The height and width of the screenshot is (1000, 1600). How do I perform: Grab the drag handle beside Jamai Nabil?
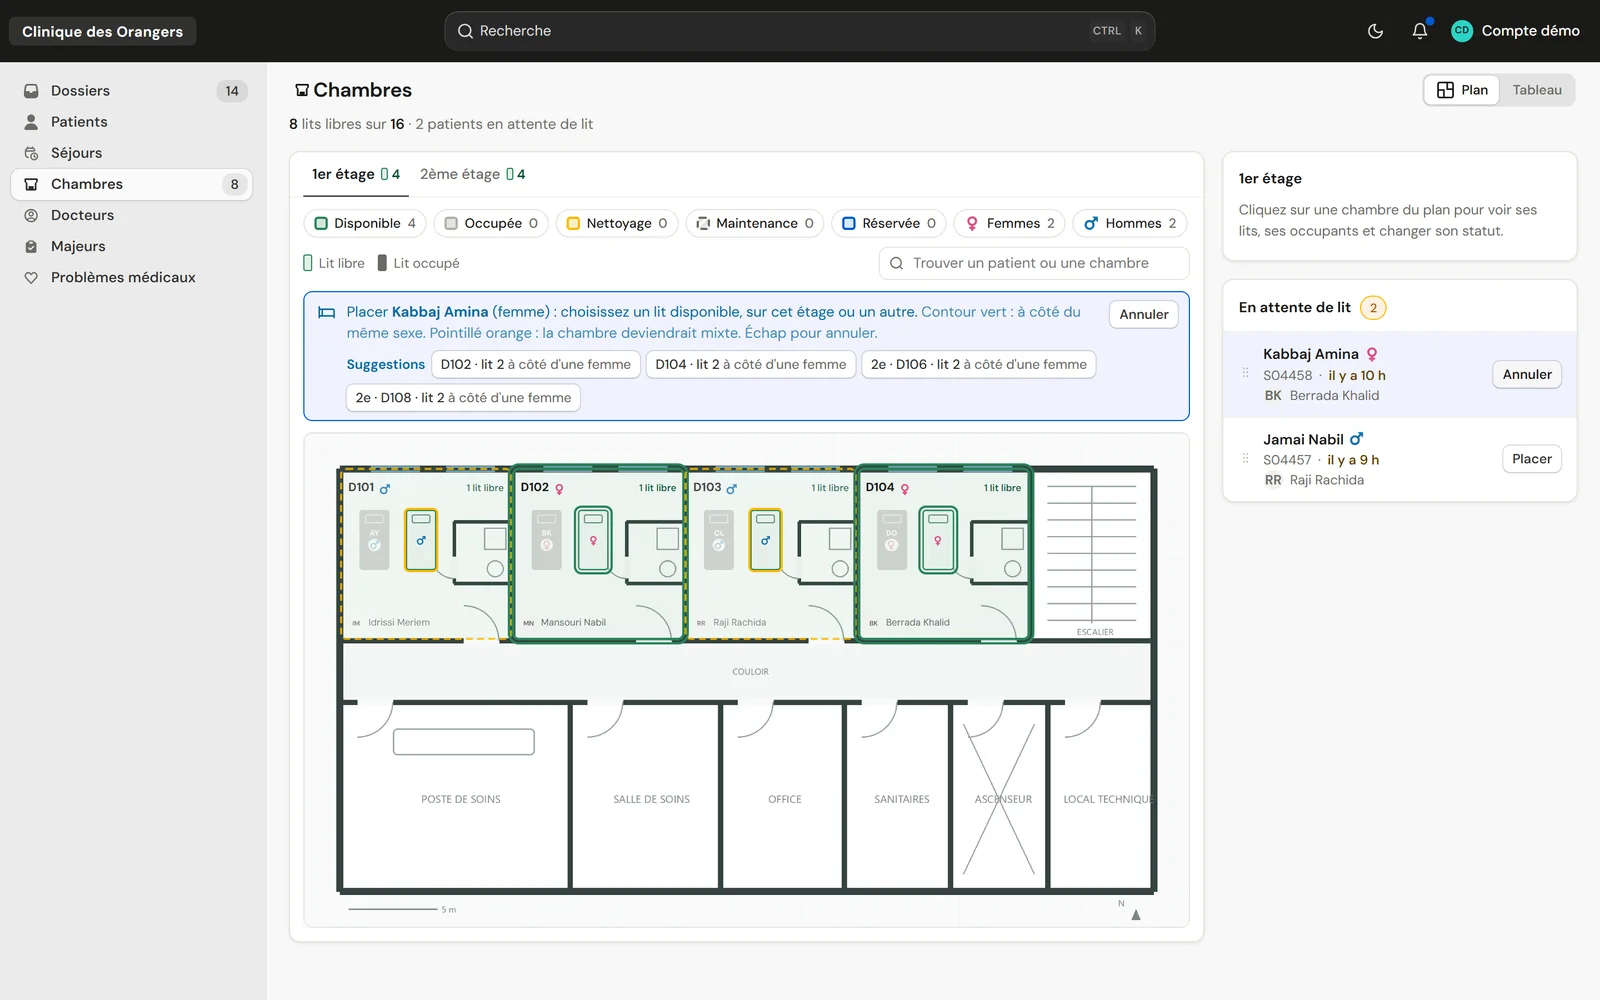tap(1245, 459)
